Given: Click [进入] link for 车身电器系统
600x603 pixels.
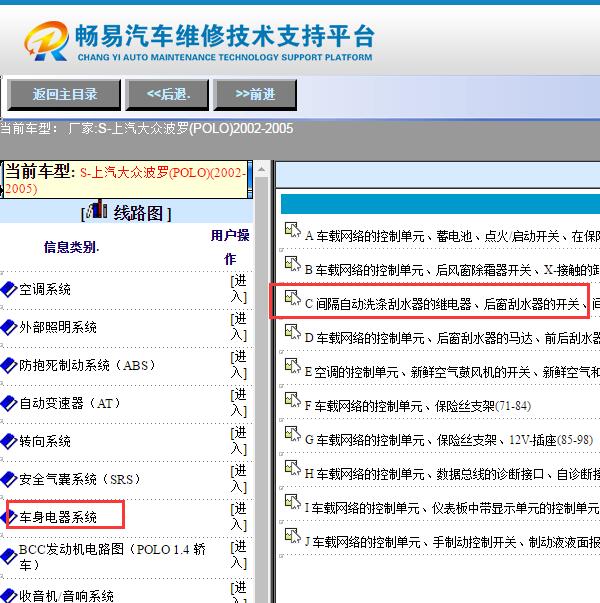Looking at the screenshot, I should [239, 517].
